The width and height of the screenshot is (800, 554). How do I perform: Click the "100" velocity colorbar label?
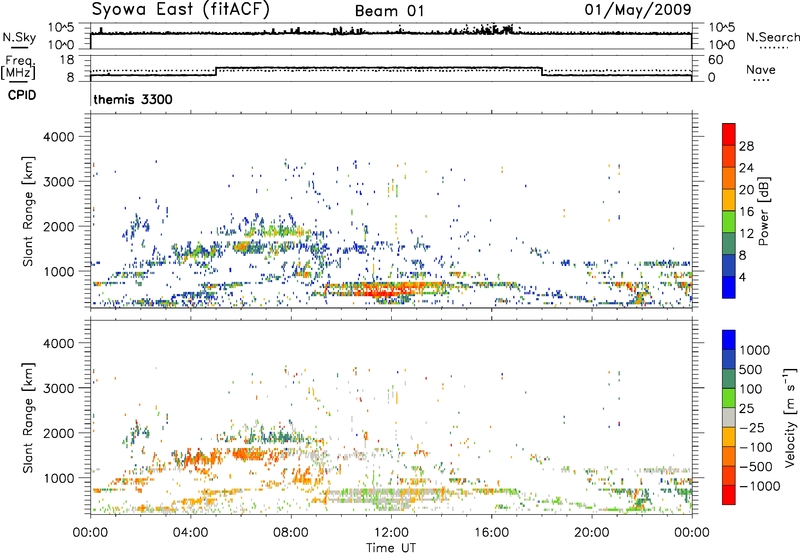(751, 389)
